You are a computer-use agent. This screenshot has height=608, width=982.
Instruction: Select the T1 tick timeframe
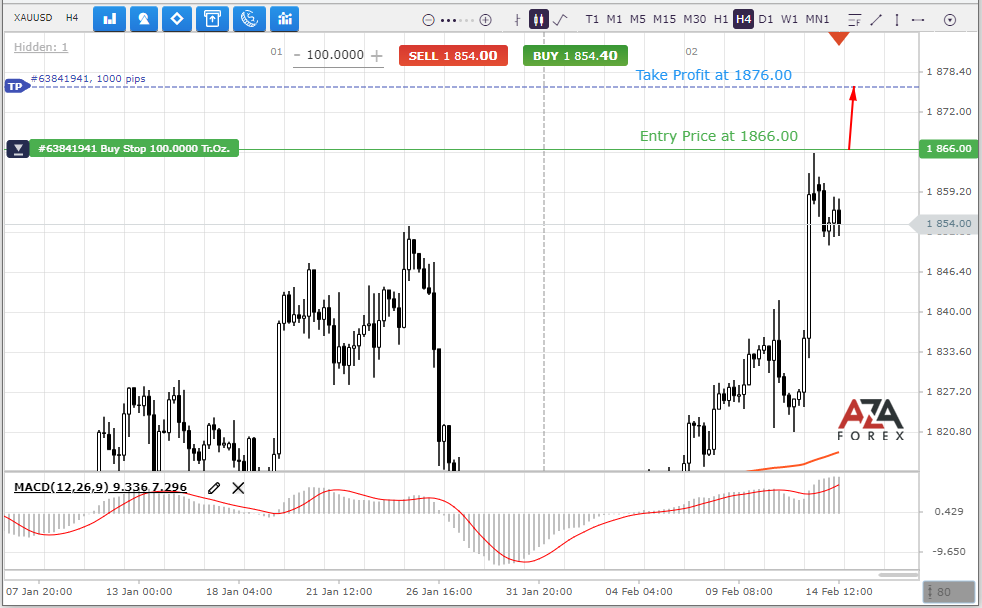point(592,19)
